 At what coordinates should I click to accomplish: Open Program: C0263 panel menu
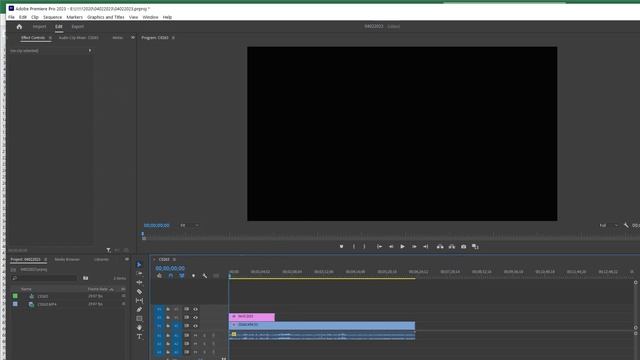(173, 38)
